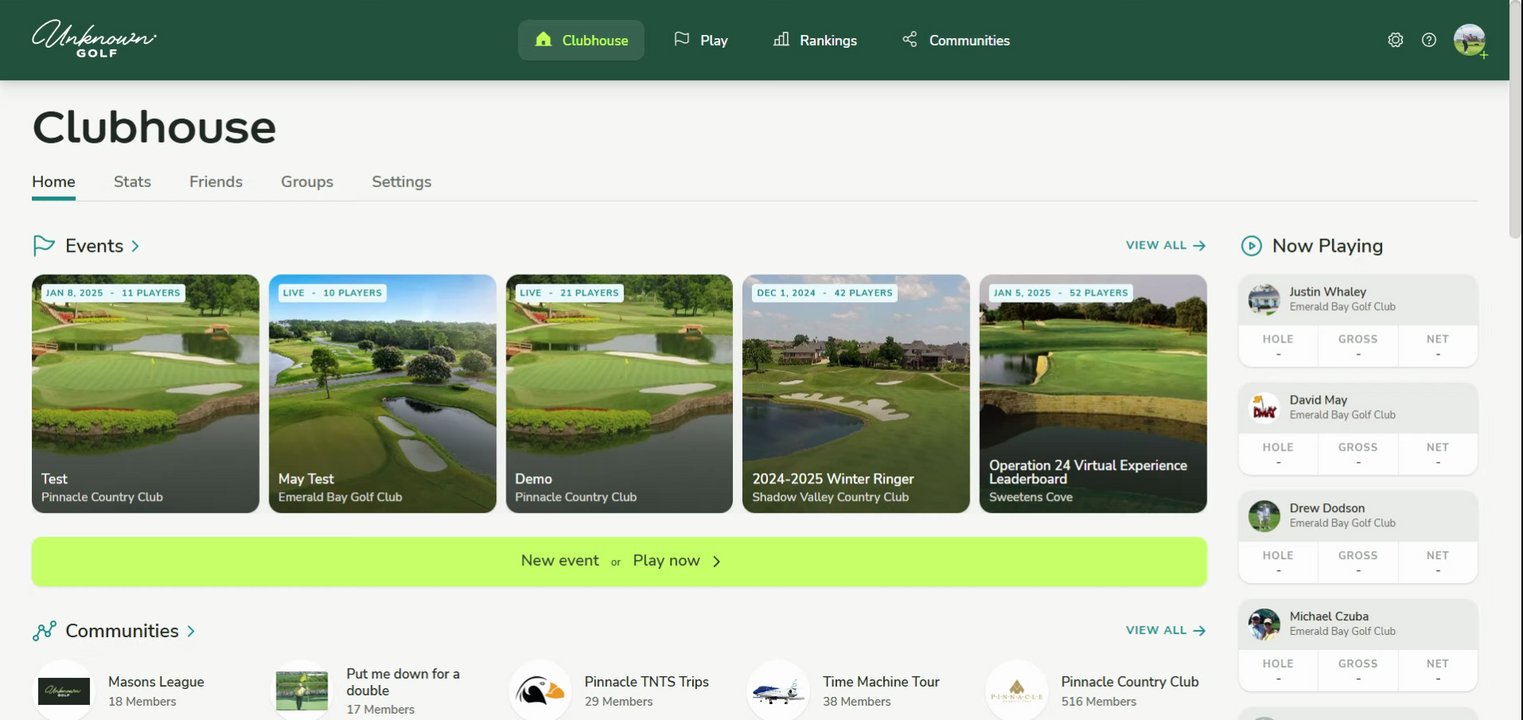Click the New event link
This screenshot has width=1523, height=720.
pos(560,560)
